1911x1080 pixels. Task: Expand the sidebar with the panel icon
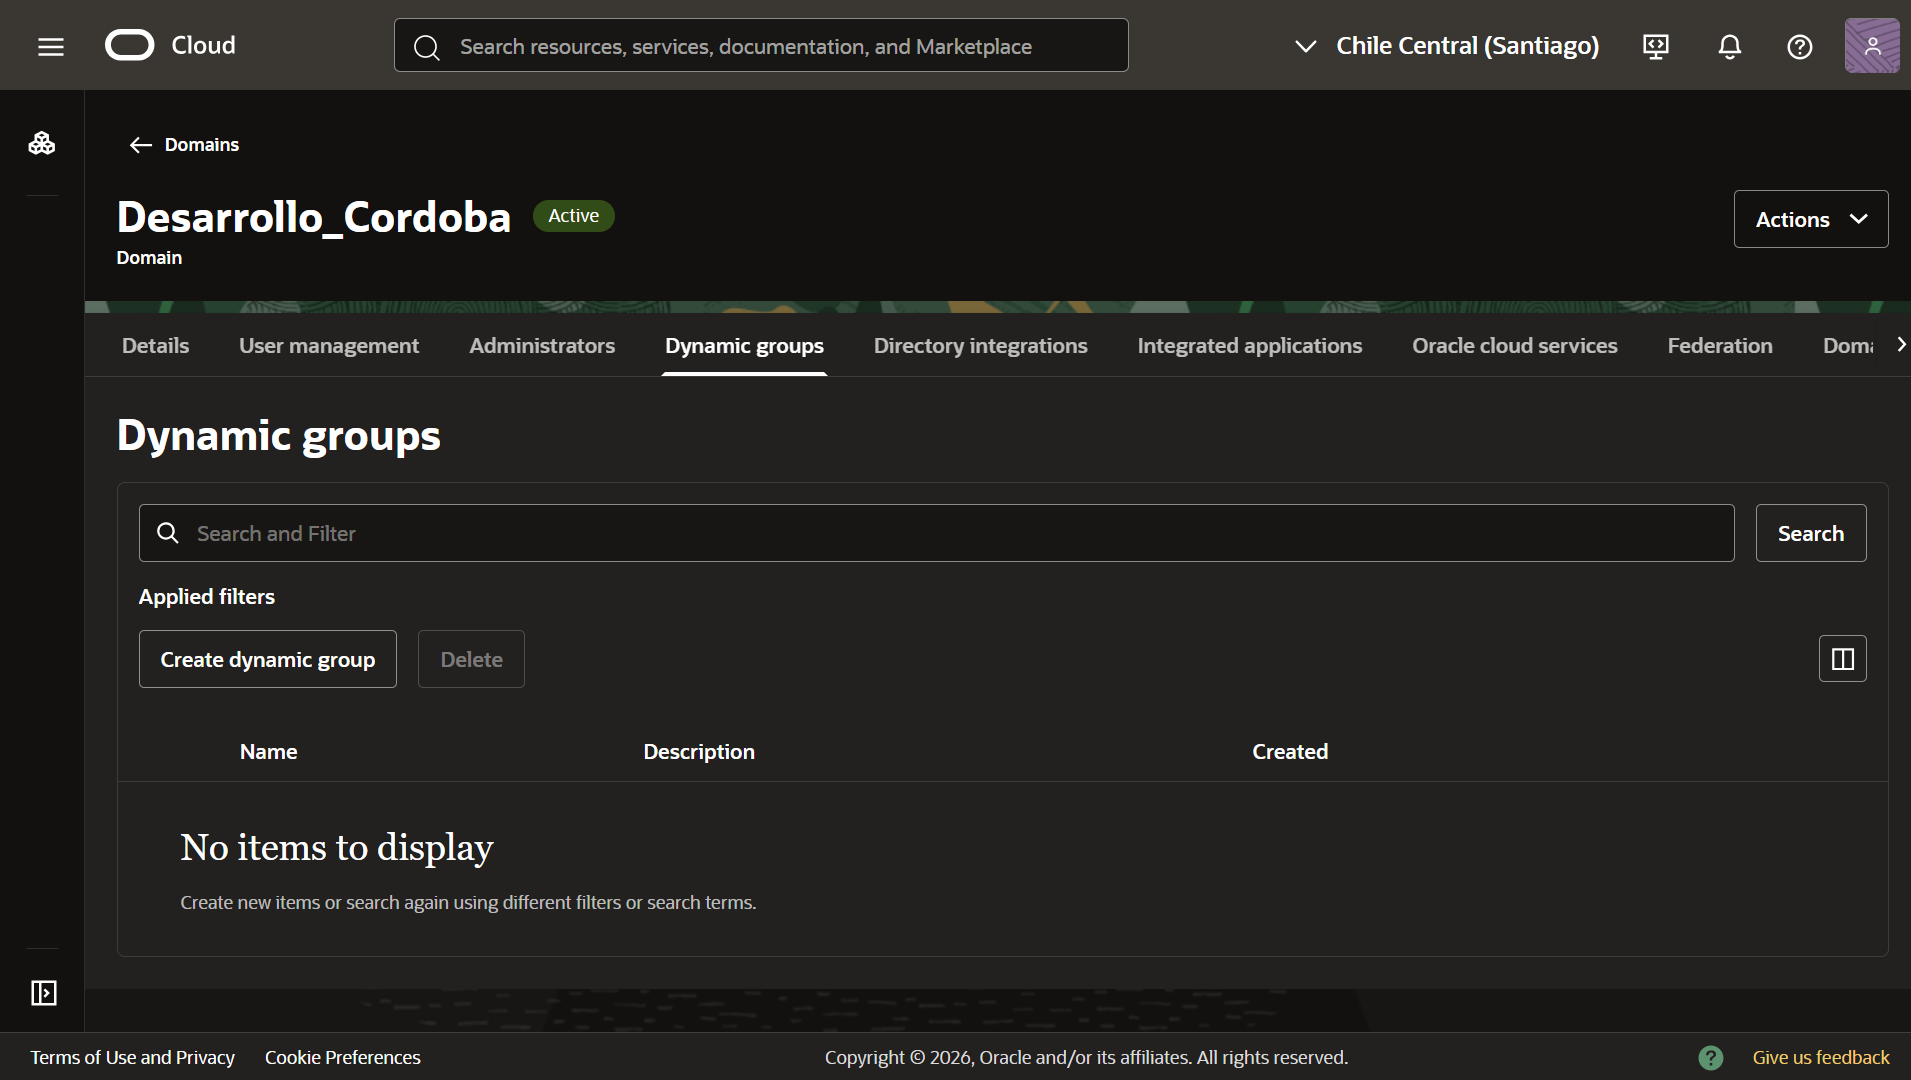pyautogui.click(x=43, y=993)
